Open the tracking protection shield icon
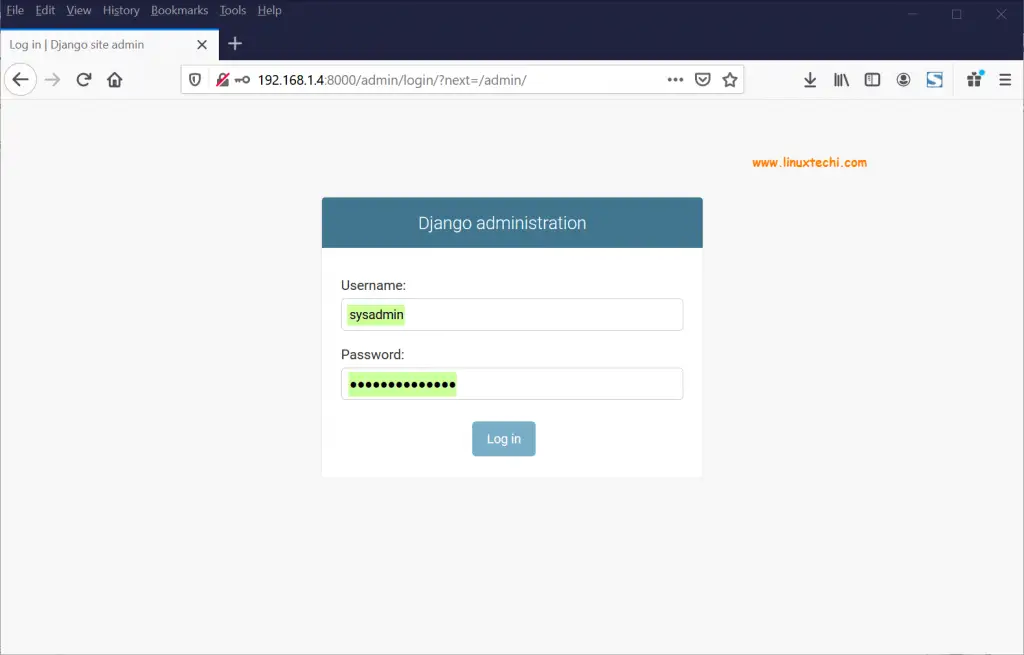 194,79
